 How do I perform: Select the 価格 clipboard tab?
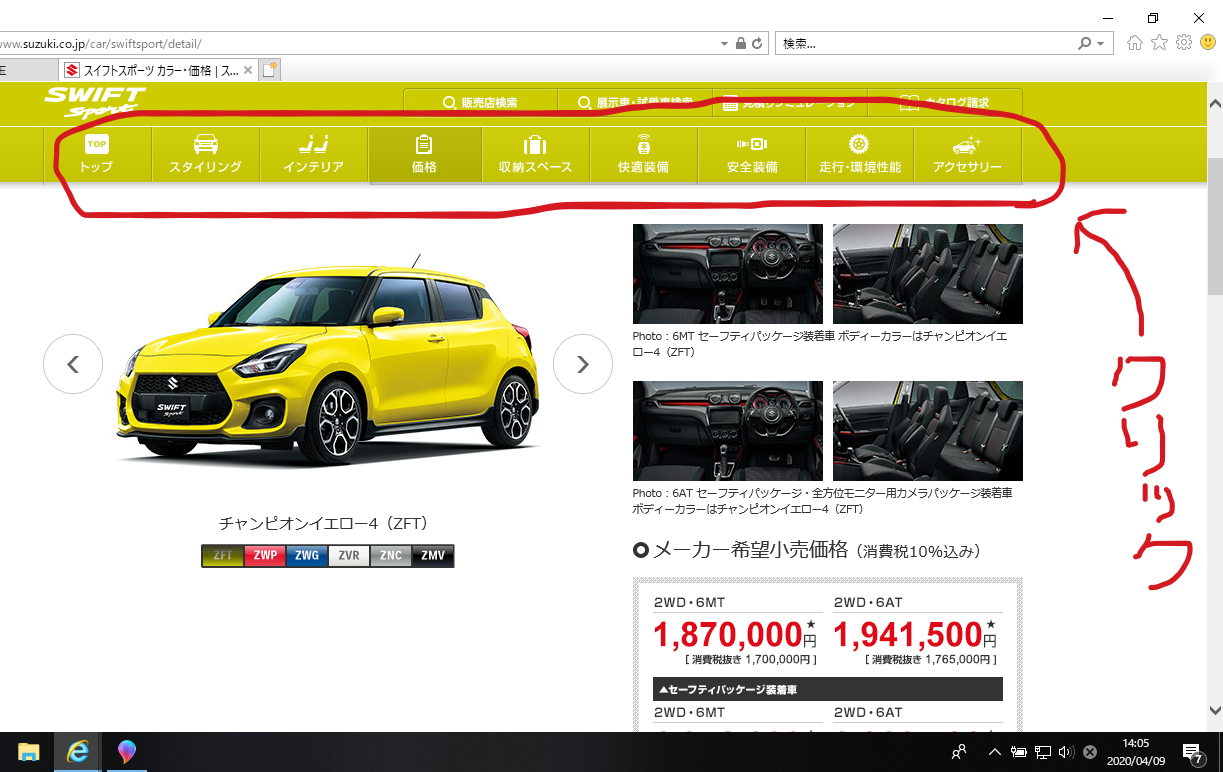coord(424,155)
